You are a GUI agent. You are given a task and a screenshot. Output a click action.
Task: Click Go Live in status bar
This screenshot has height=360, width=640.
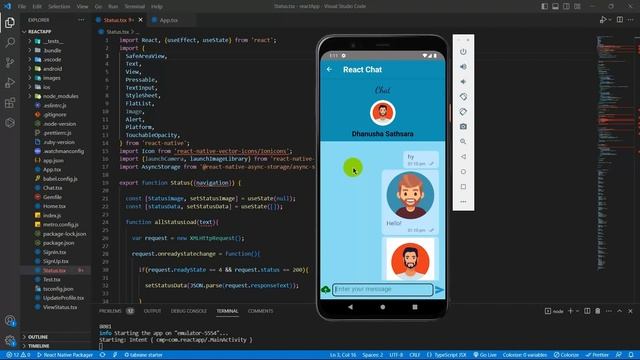pos(485,355)
